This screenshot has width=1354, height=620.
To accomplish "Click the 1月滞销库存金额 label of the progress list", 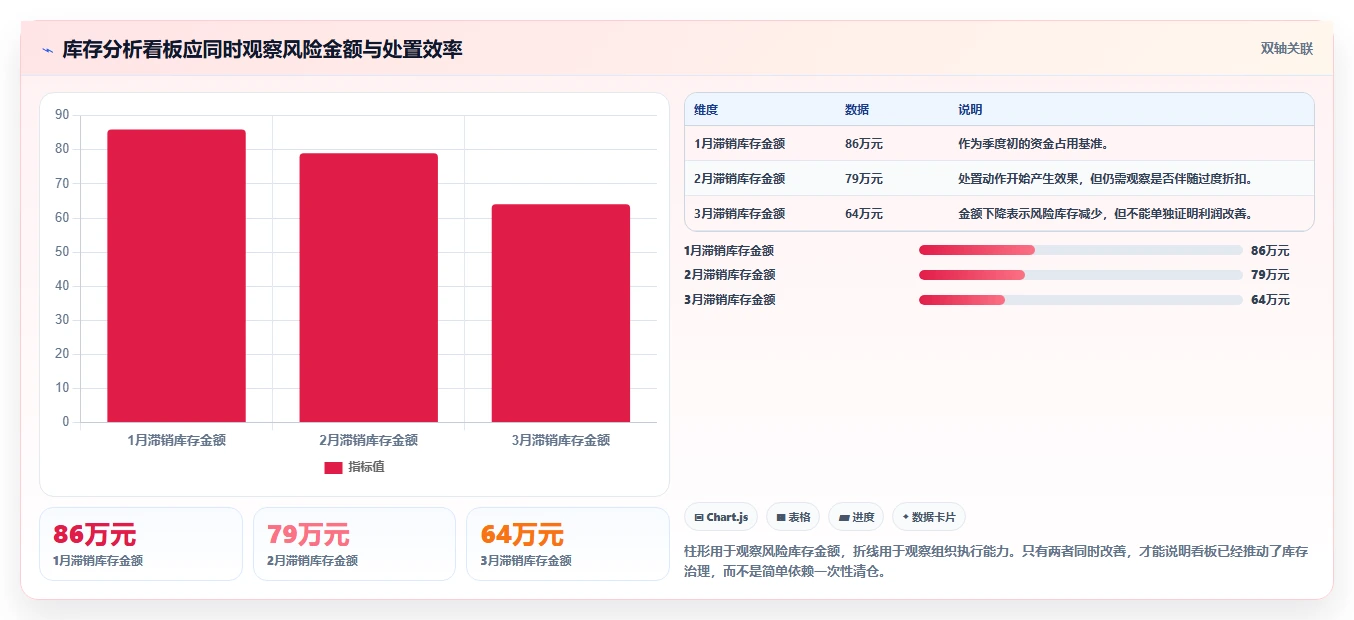I will click(729, 251).
